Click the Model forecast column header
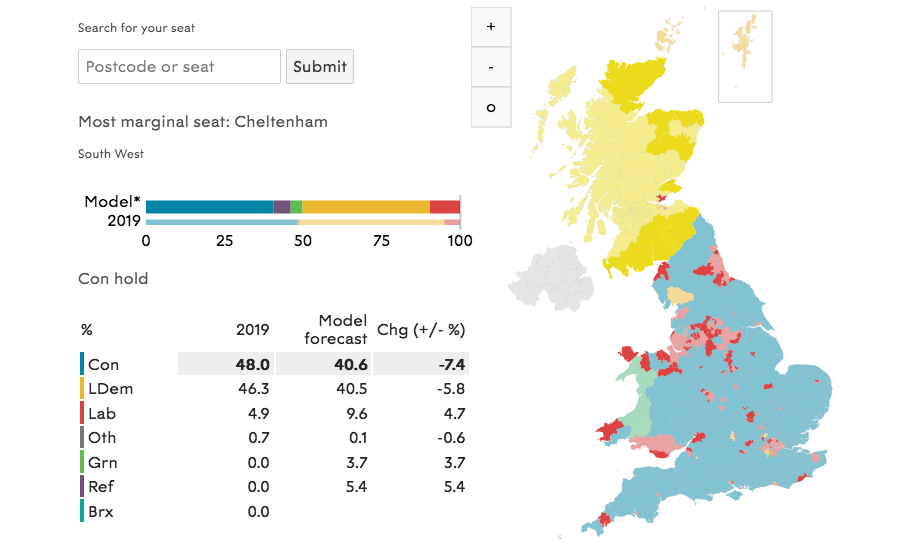Image resolution: width=913 pixels, height=554 pixels. (336, 330)
